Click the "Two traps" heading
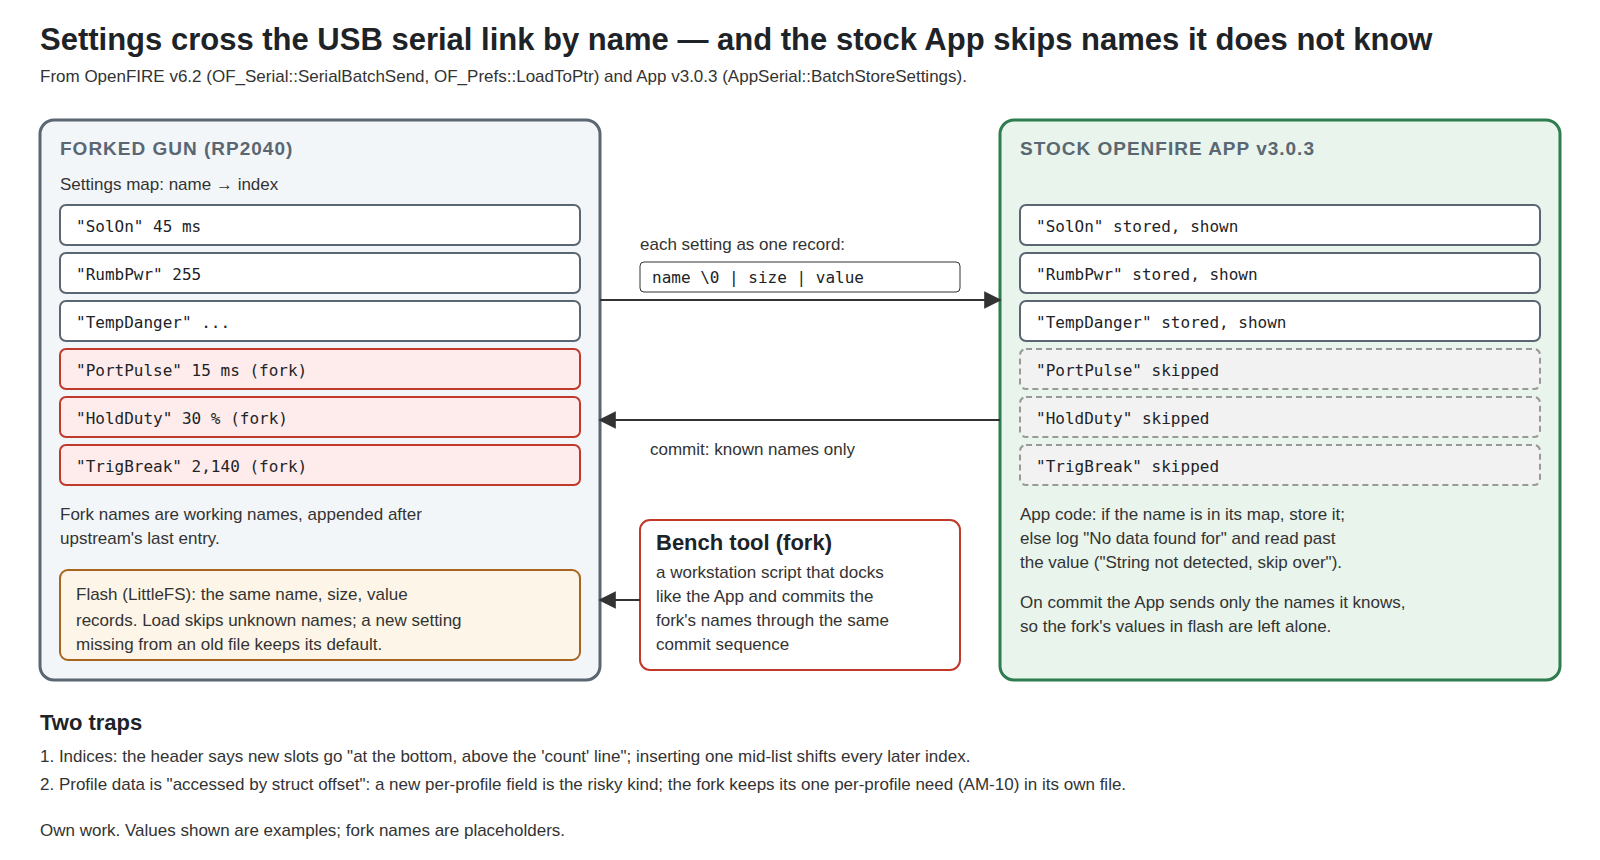Screen dimensions: 1600x860 (91, 723)
